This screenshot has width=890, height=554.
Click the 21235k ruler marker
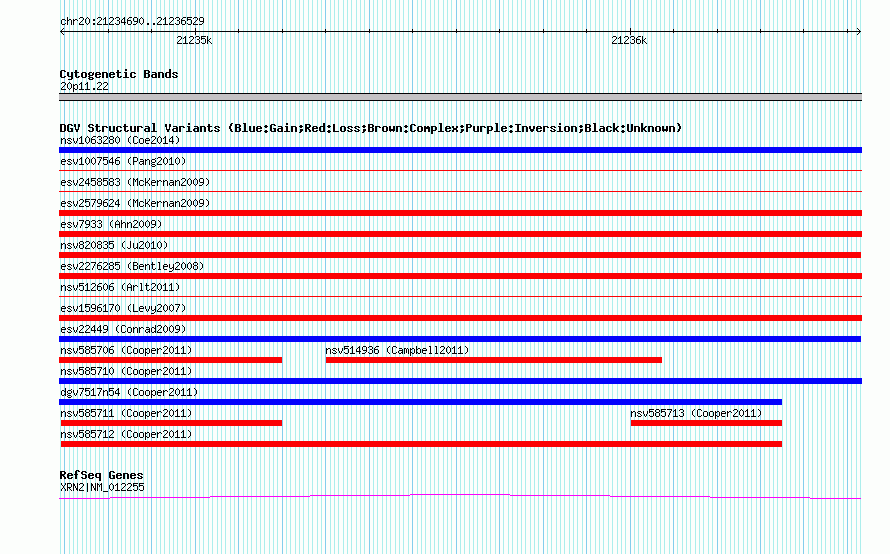pos(194,40)
